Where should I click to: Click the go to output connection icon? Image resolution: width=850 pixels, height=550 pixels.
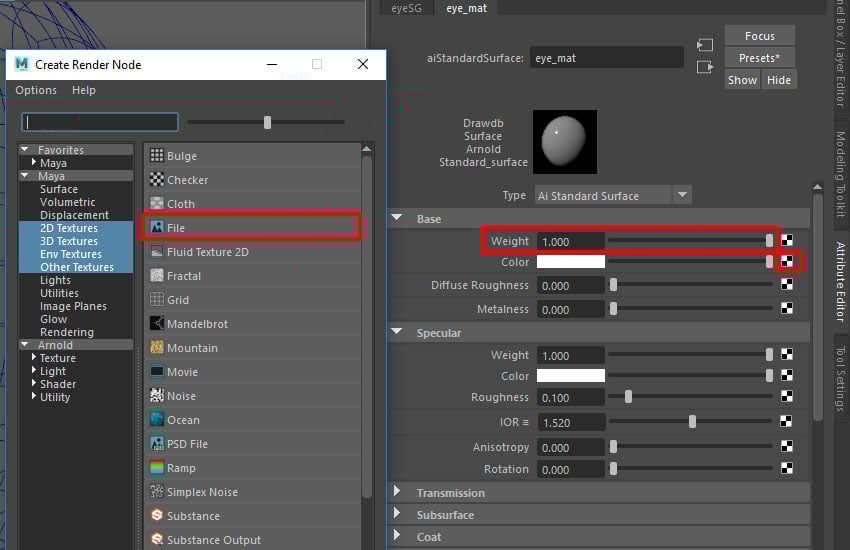pos(705,67)
